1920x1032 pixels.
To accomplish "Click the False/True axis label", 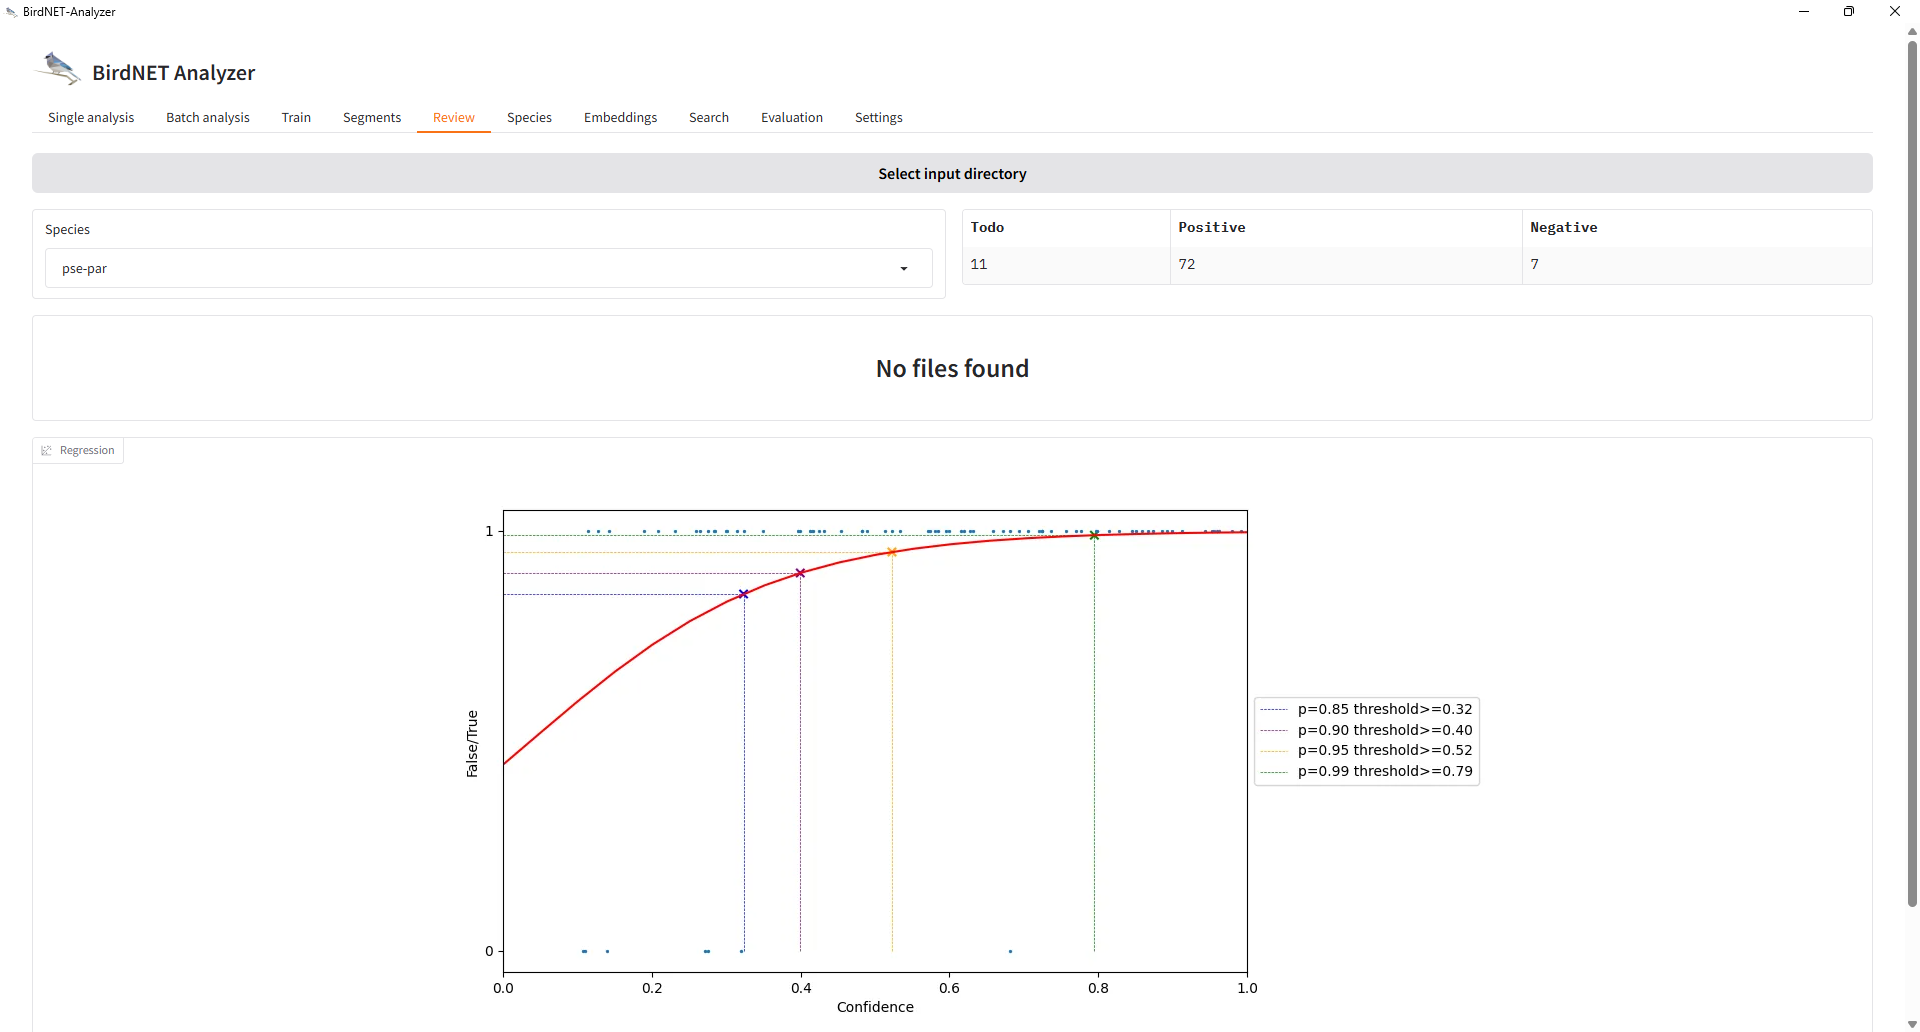I will coord(472,744).
